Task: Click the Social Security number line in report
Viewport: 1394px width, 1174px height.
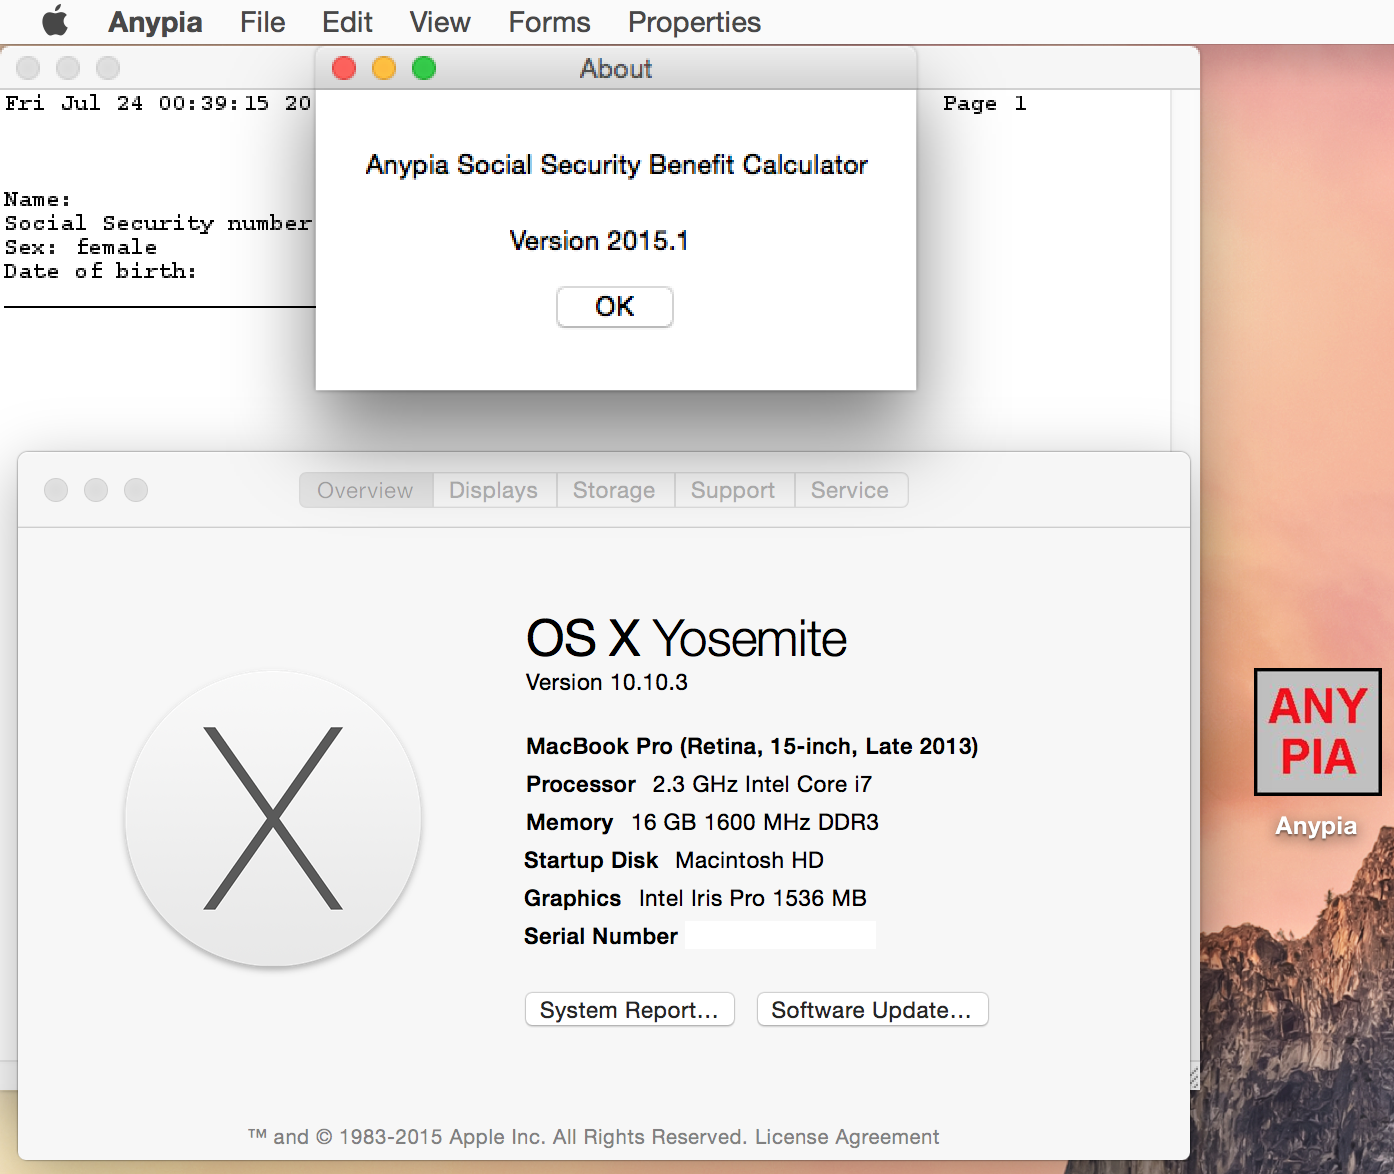Action: (158, 223)
